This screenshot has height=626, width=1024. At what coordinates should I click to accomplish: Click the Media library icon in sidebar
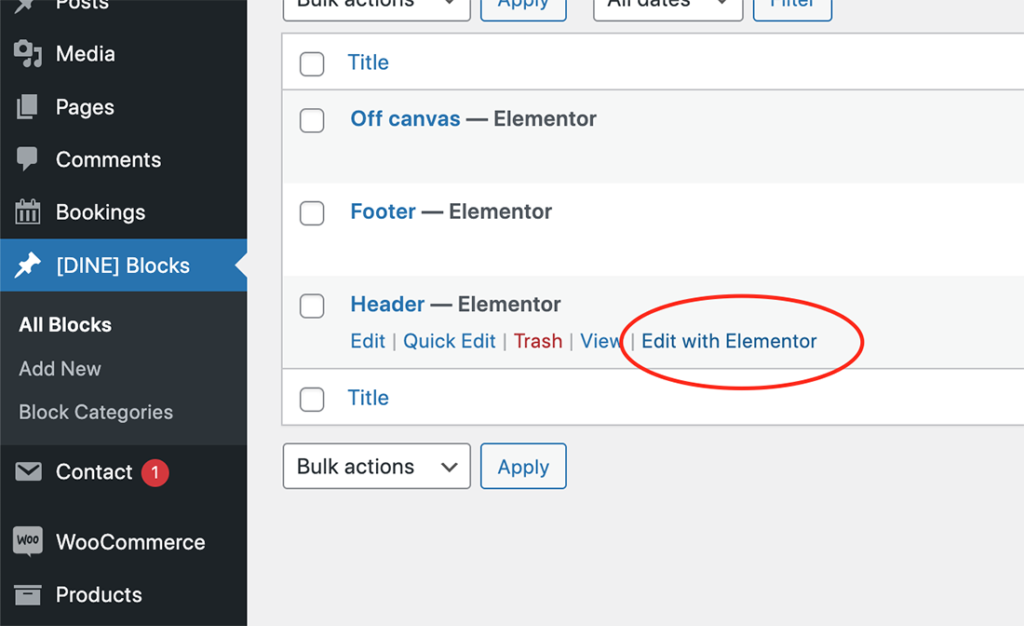tap(28, 54)
